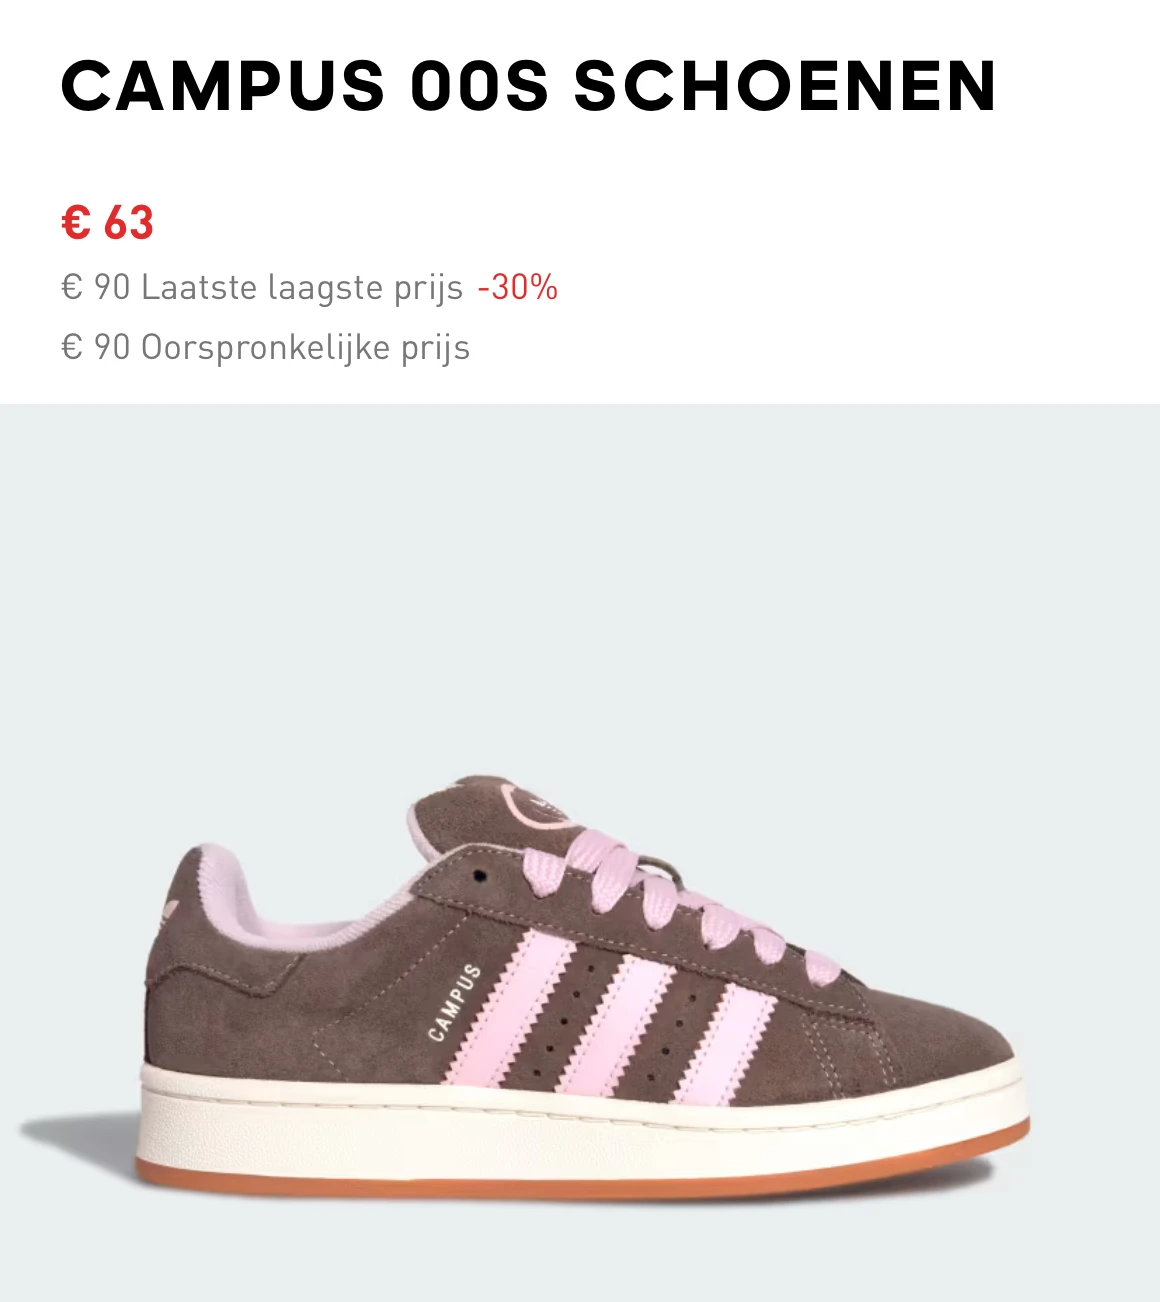Click the top lace eyelet hole

(480, 876)
